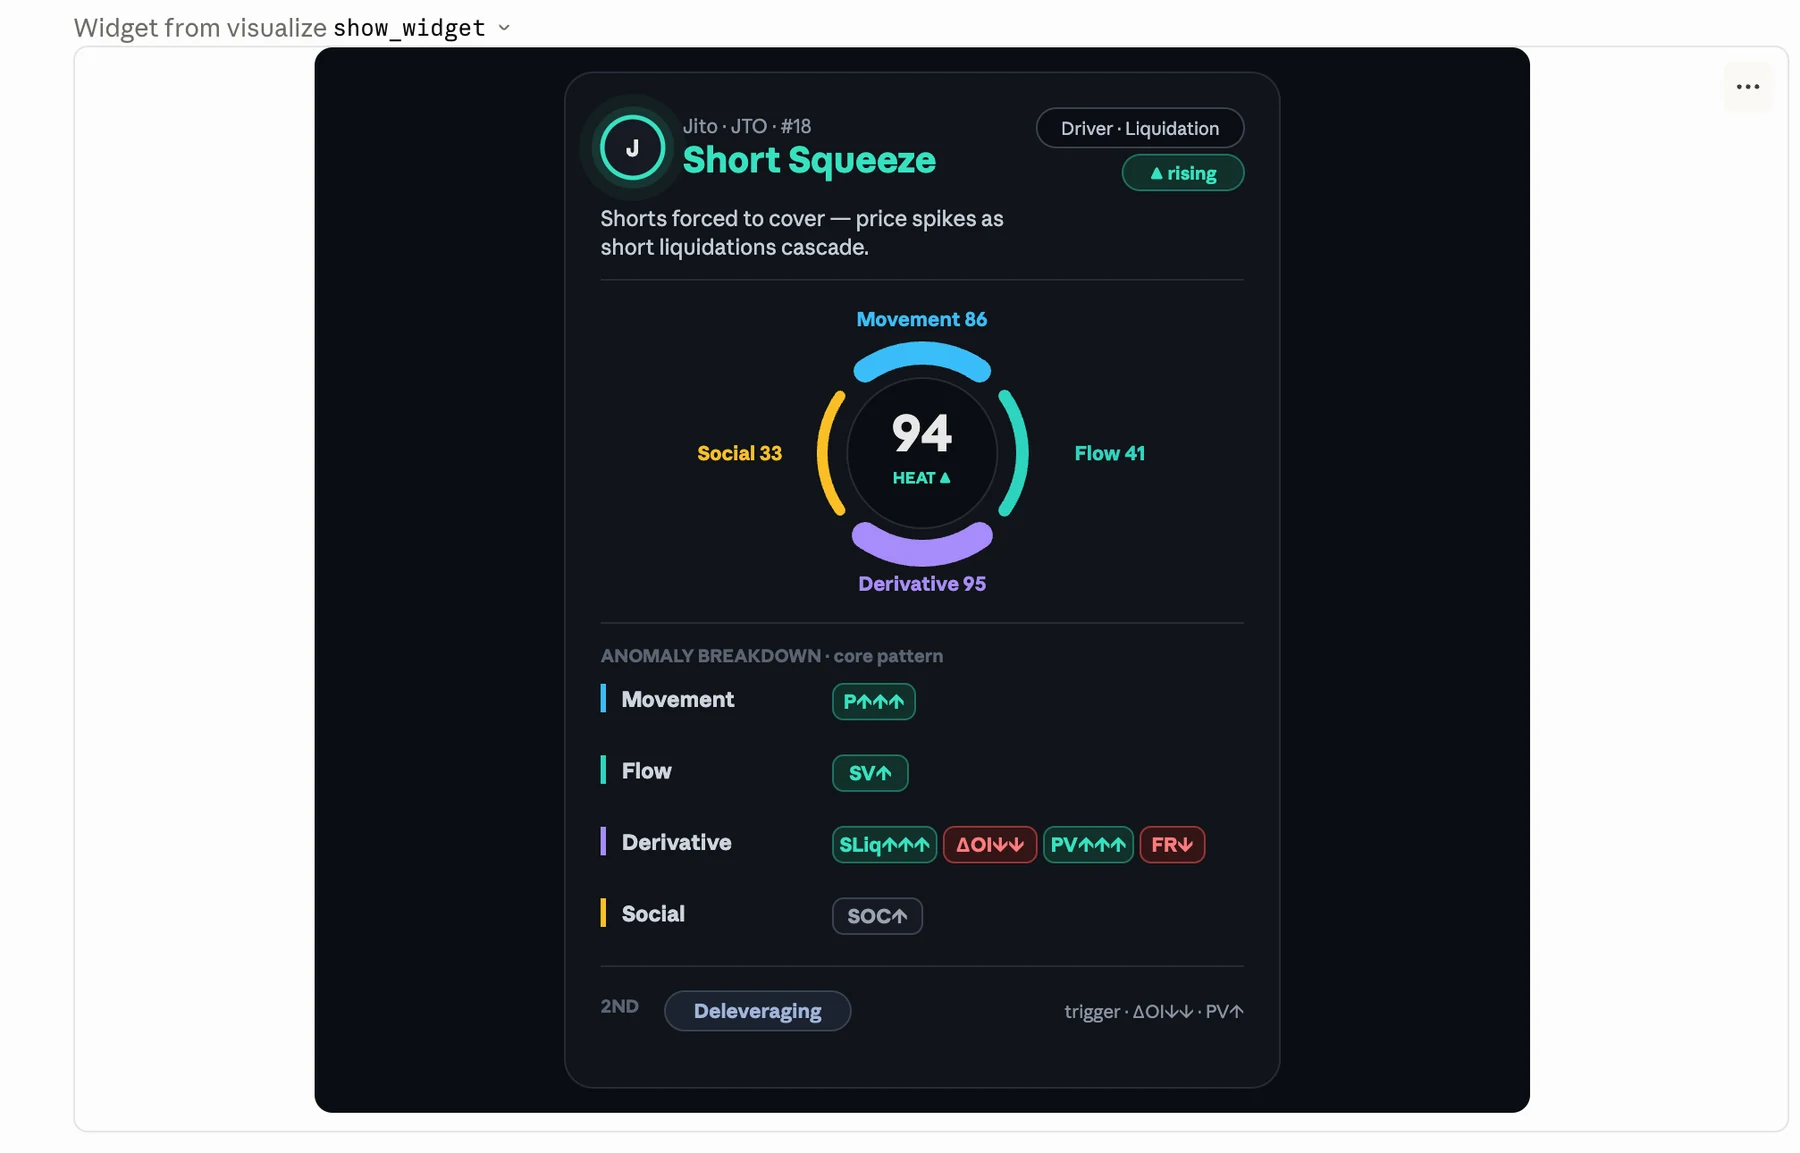Click the Social 33 gauge label
The image size is (1800, 1153).
(x=739, y=453)
